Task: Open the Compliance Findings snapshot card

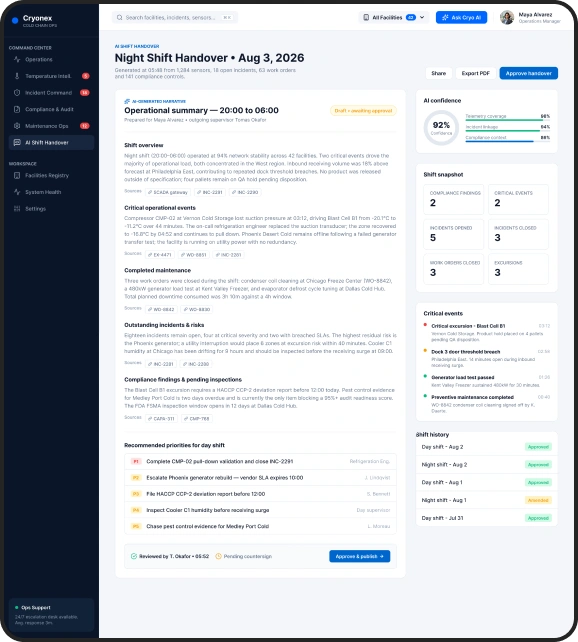Action: 453,199
